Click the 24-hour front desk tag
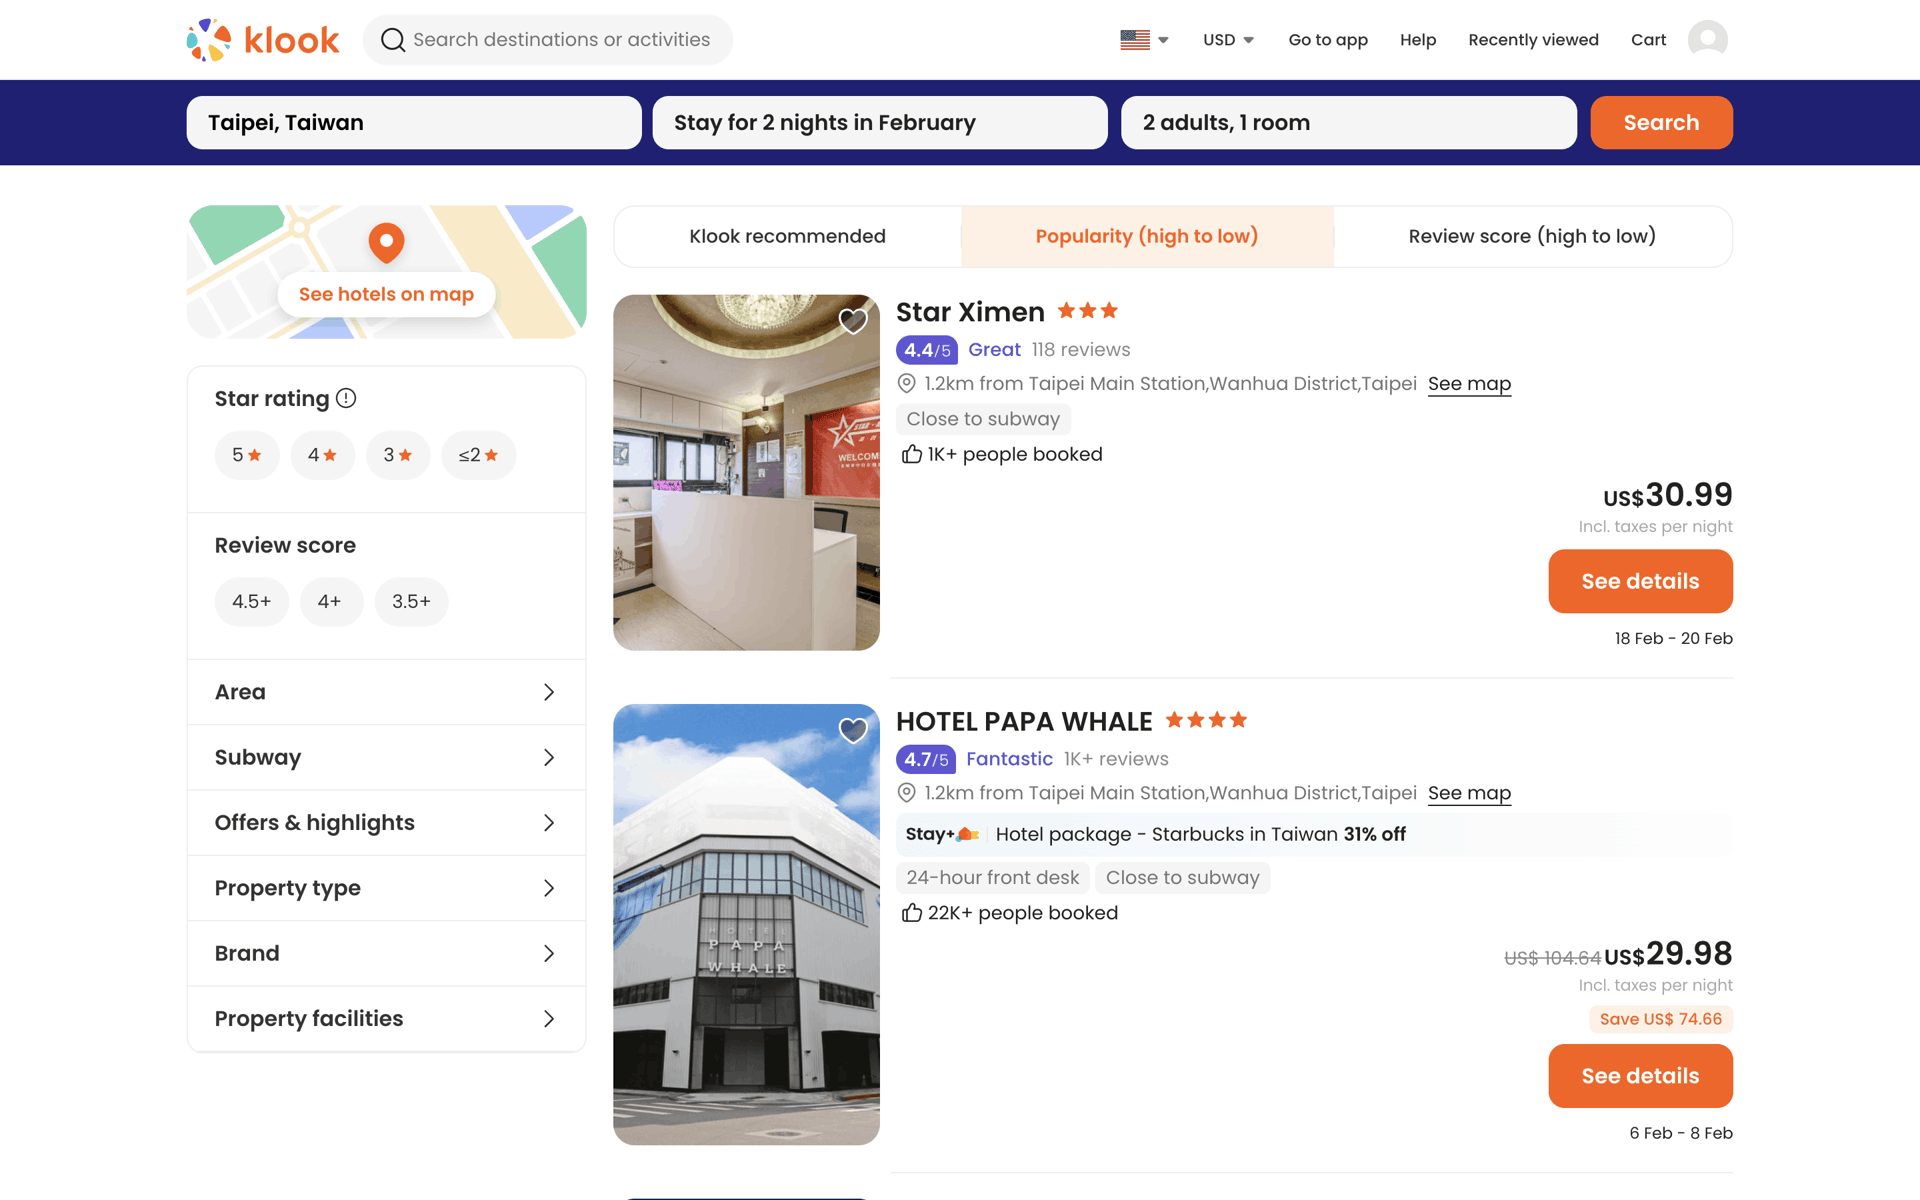This screenshot has width=1920, height=1200. point(992,877)
